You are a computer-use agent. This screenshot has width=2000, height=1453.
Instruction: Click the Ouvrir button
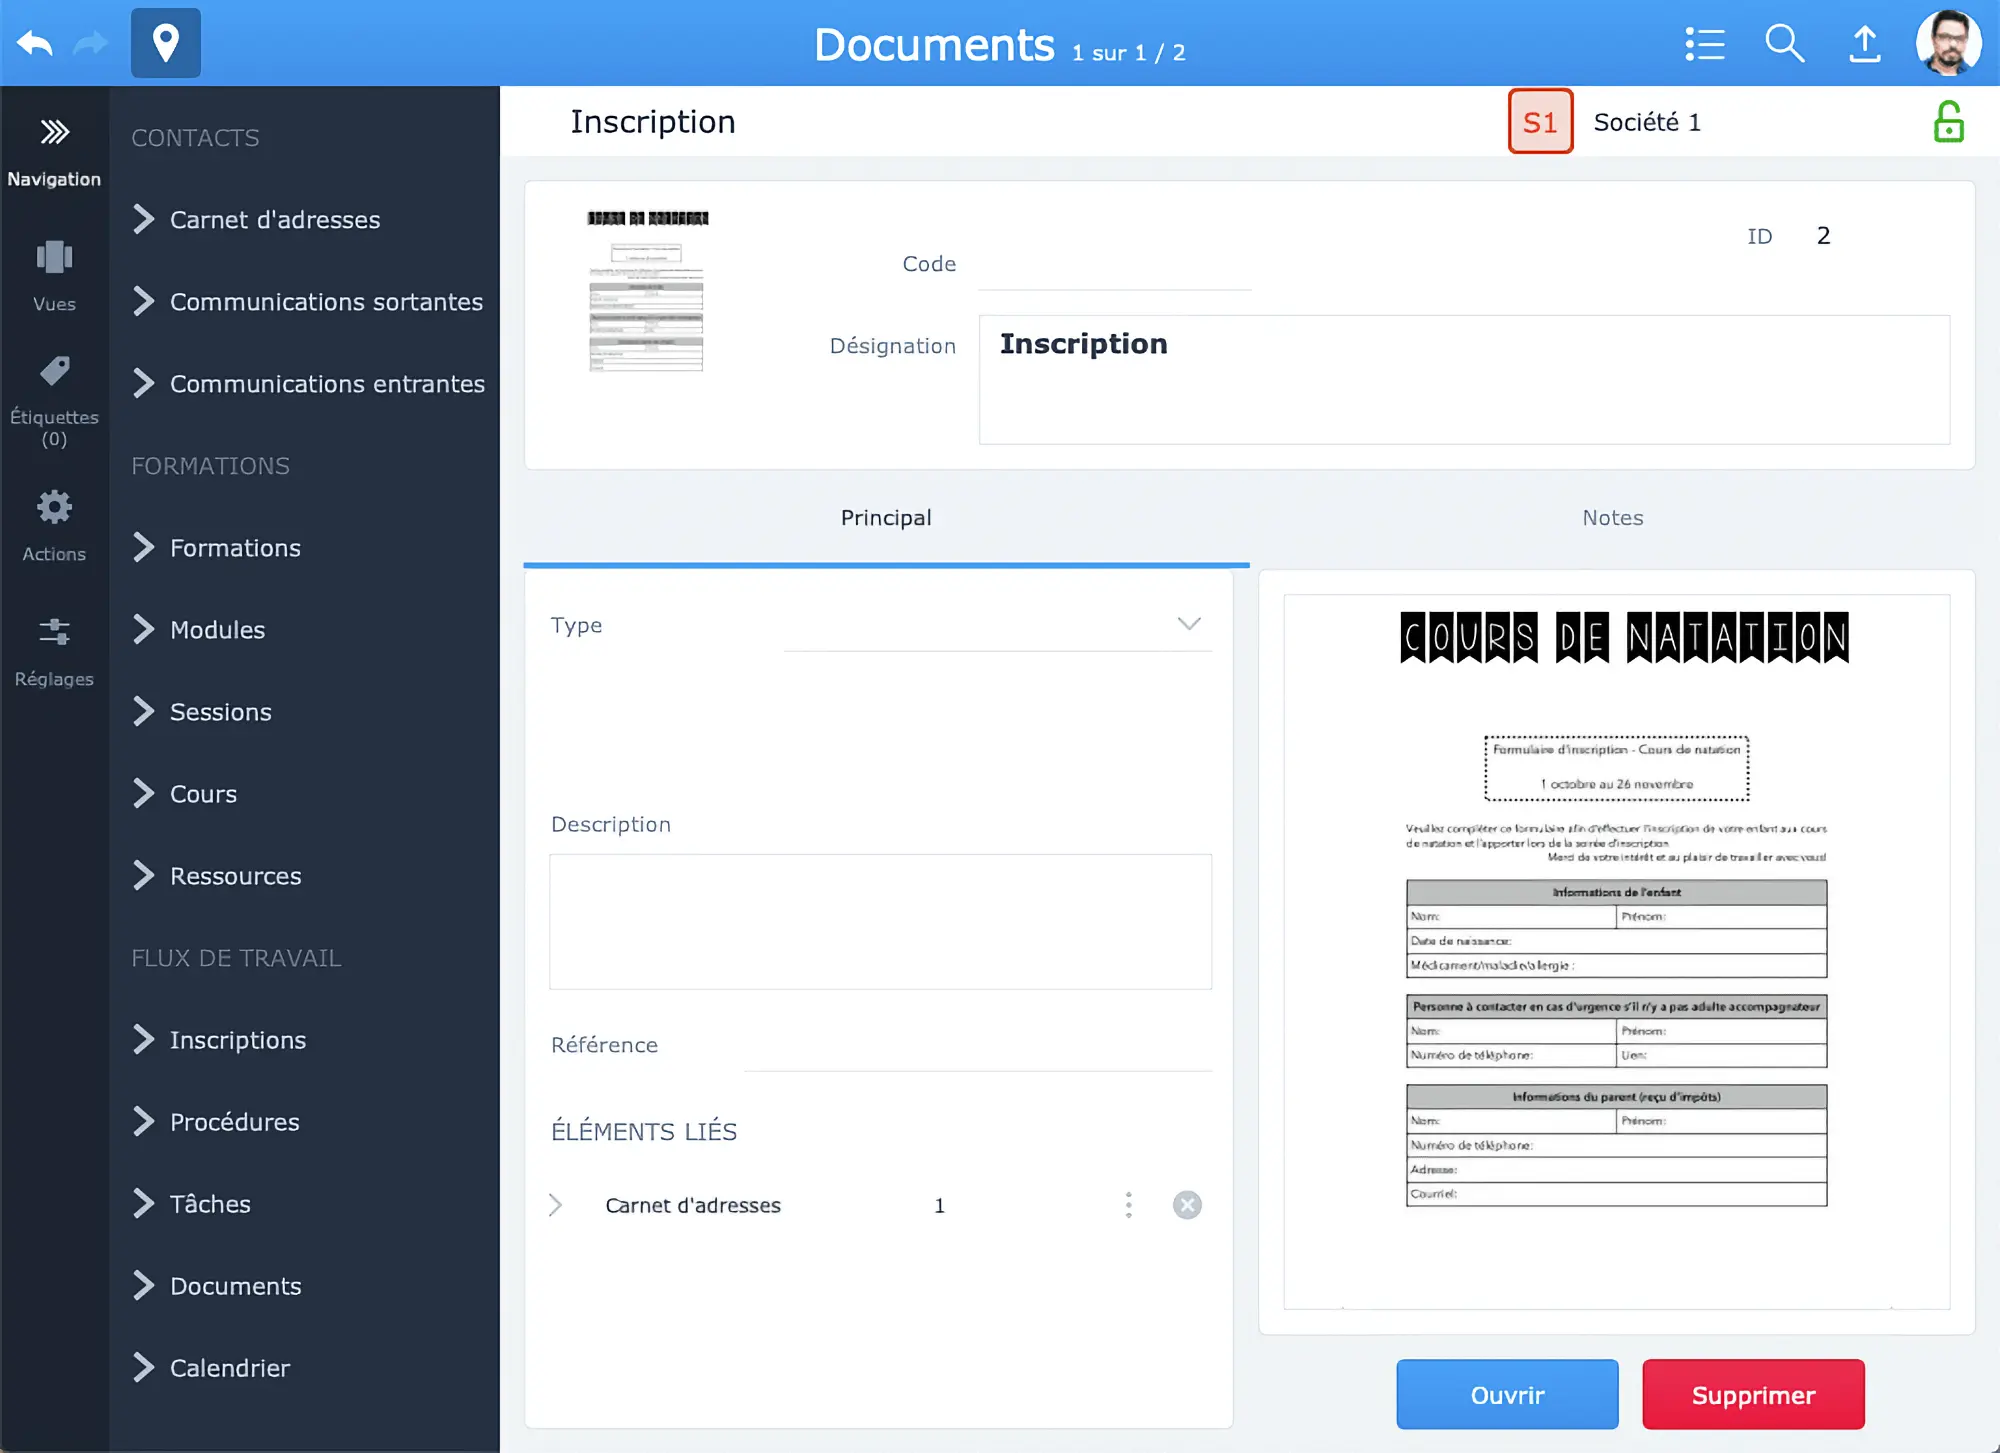pos(1507,1394)
